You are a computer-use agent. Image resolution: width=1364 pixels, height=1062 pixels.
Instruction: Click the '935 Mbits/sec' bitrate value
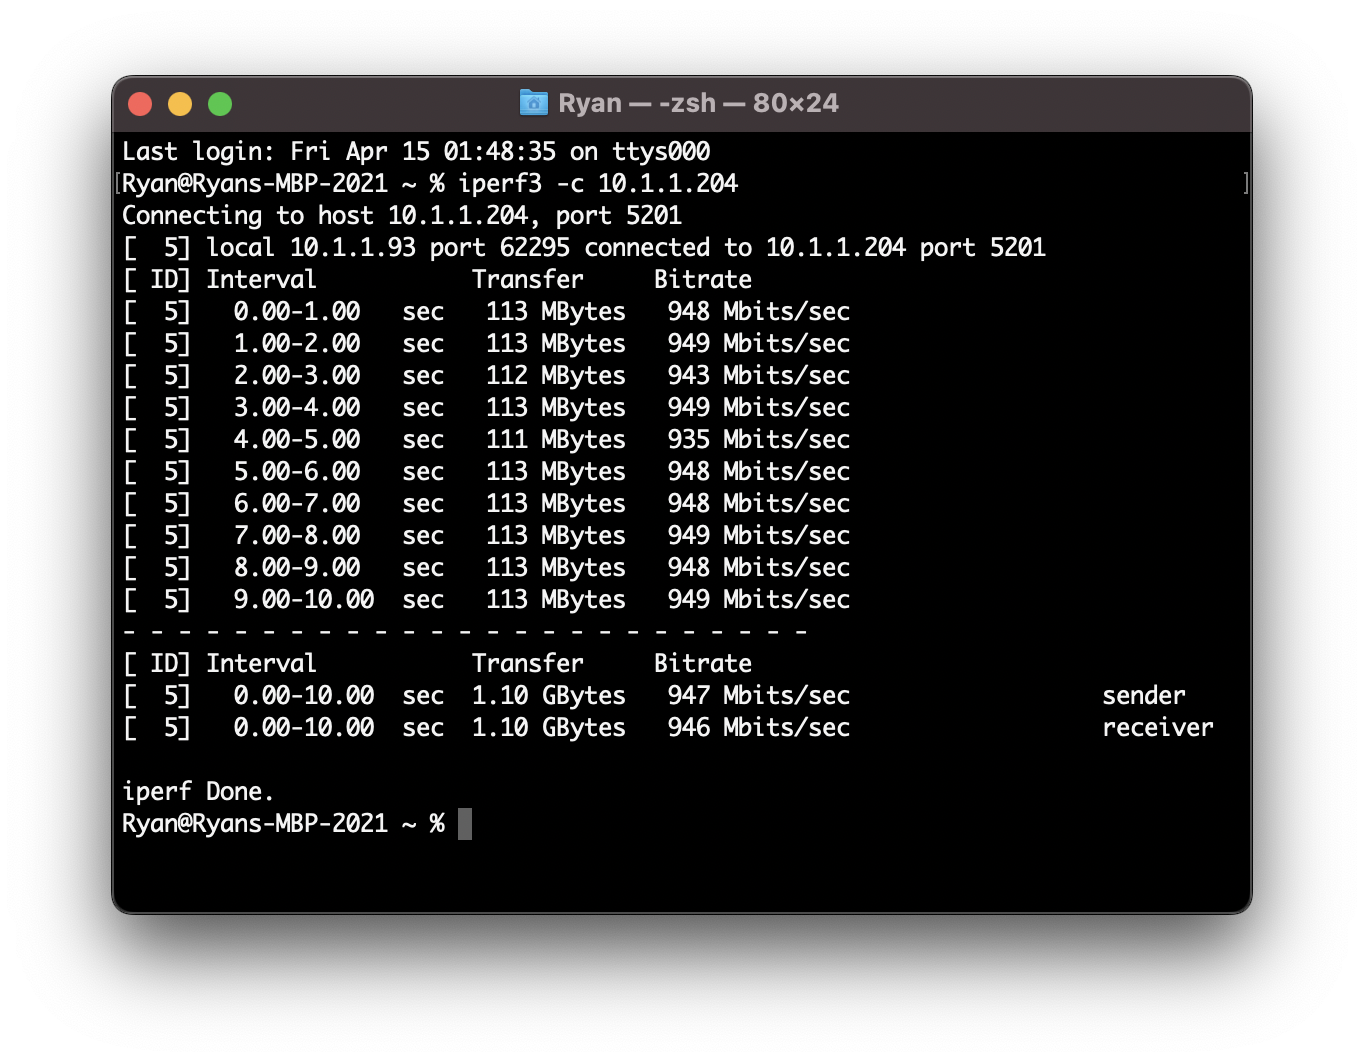pos(759,440)
